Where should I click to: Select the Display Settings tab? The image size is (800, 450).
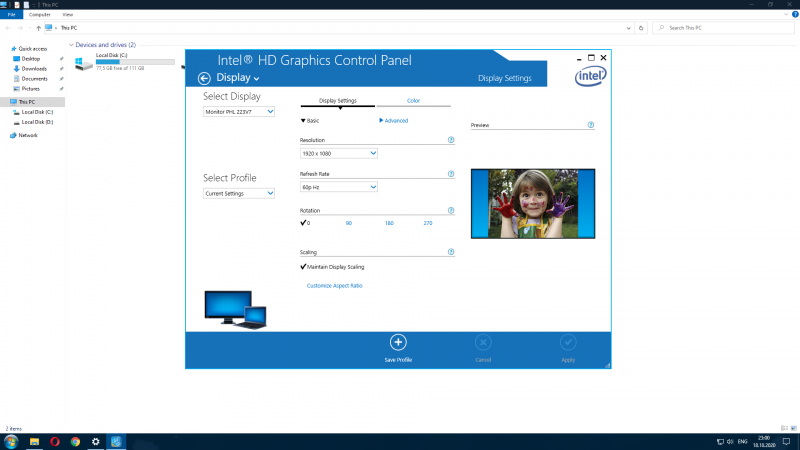click(337, 101)
